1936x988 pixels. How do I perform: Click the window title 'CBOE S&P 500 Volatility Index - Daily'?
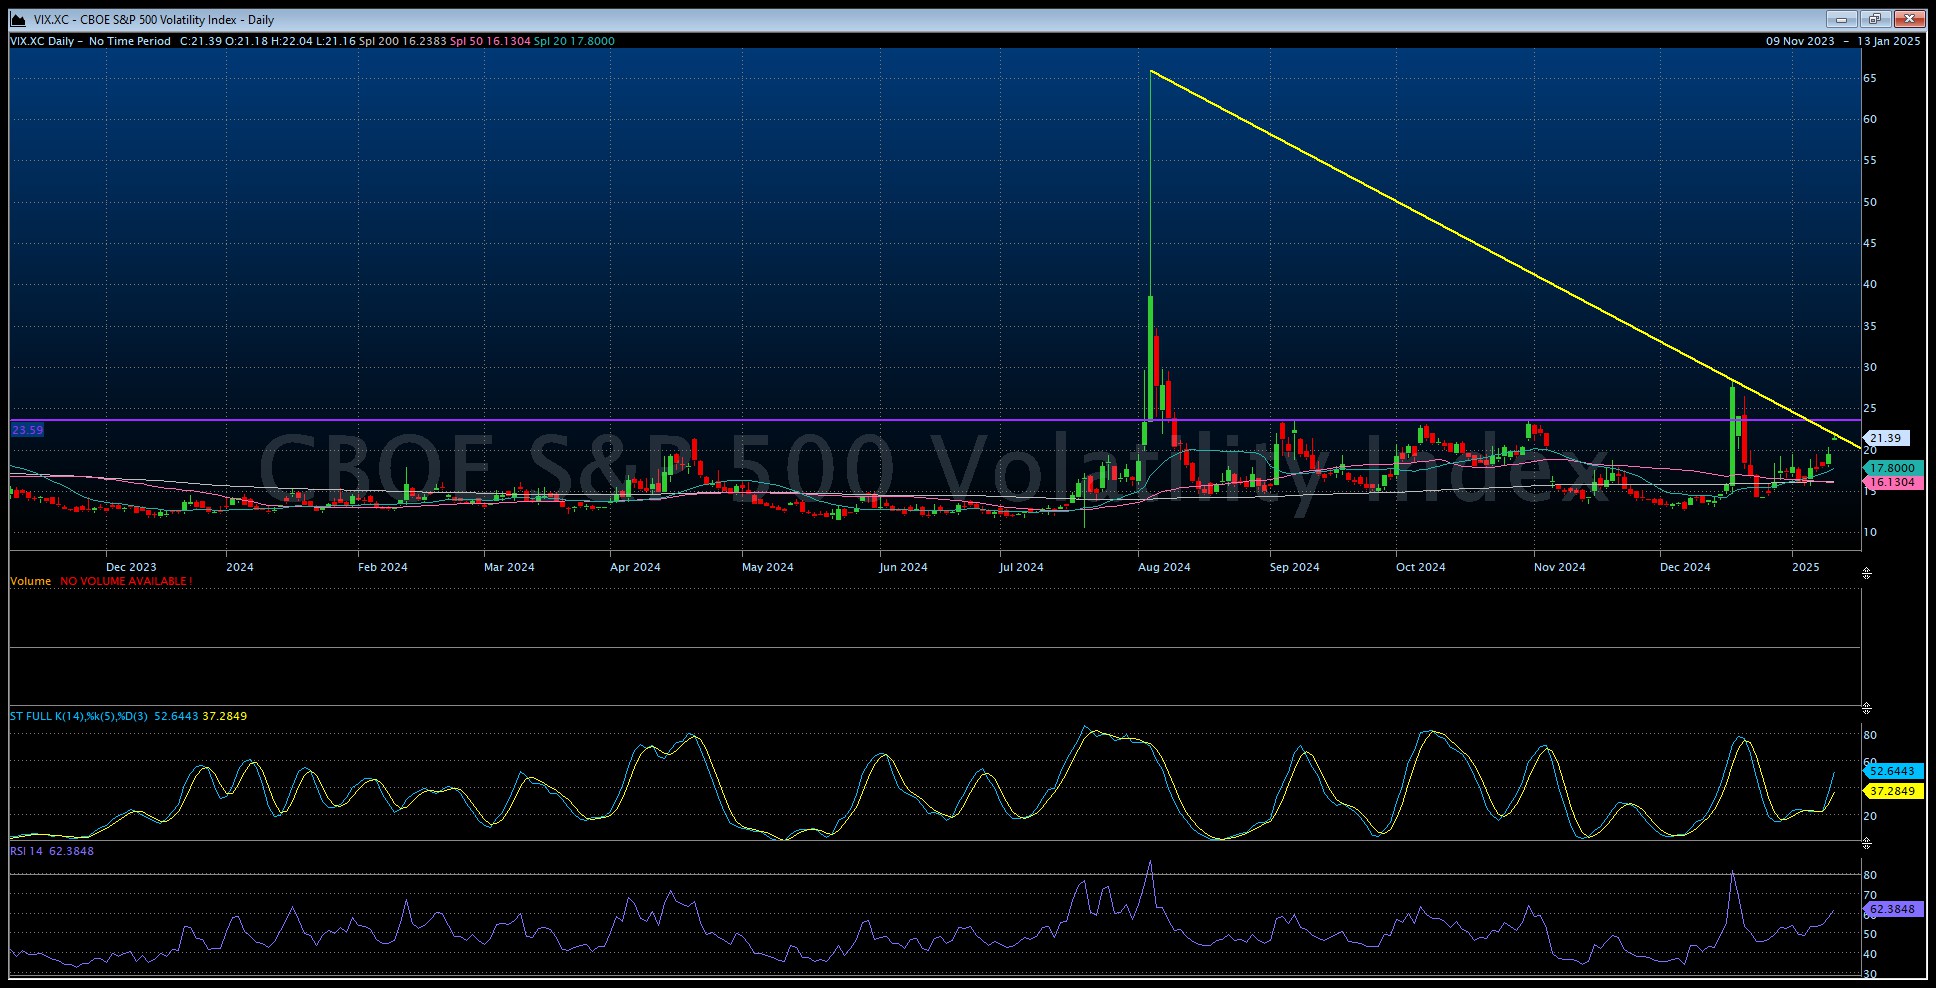177,20
